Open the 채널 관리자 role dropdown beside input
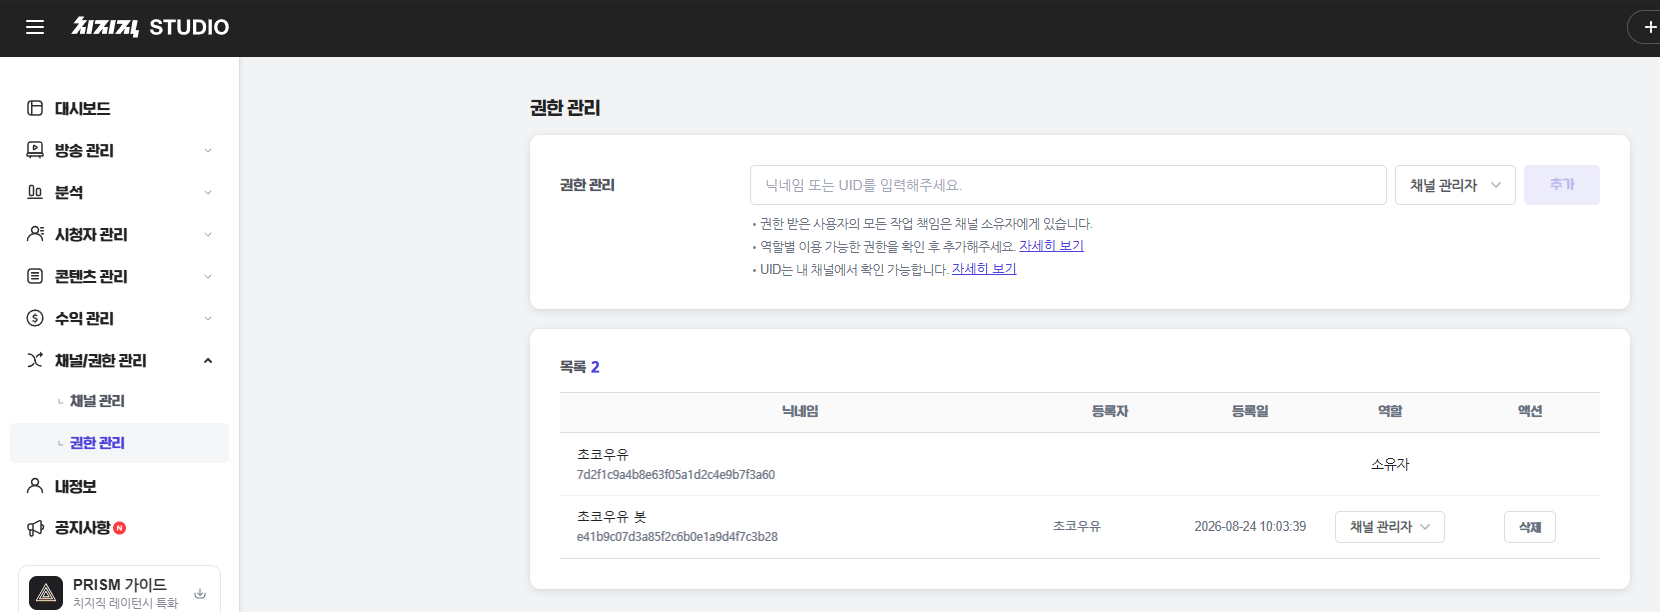The height and width of the screenshot is (612, 1660). [1455, 185]
